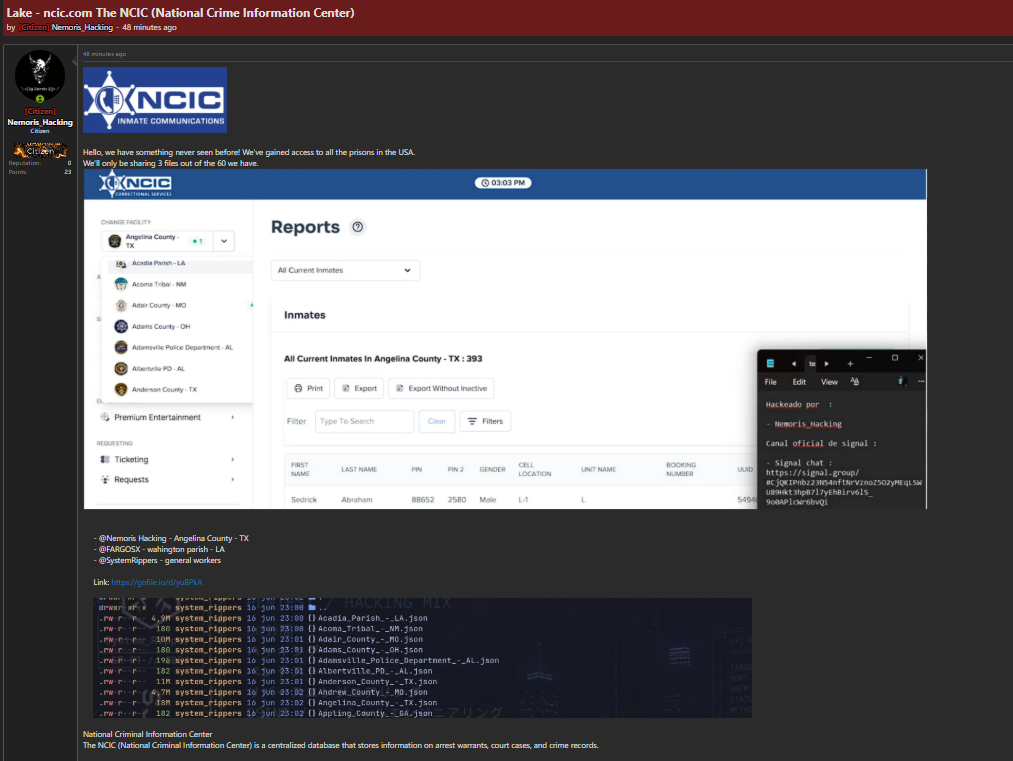The width and height of the screenshot is (1013, 761).
Task: Click the Adair County badge icon
Action: click(121, 305)
